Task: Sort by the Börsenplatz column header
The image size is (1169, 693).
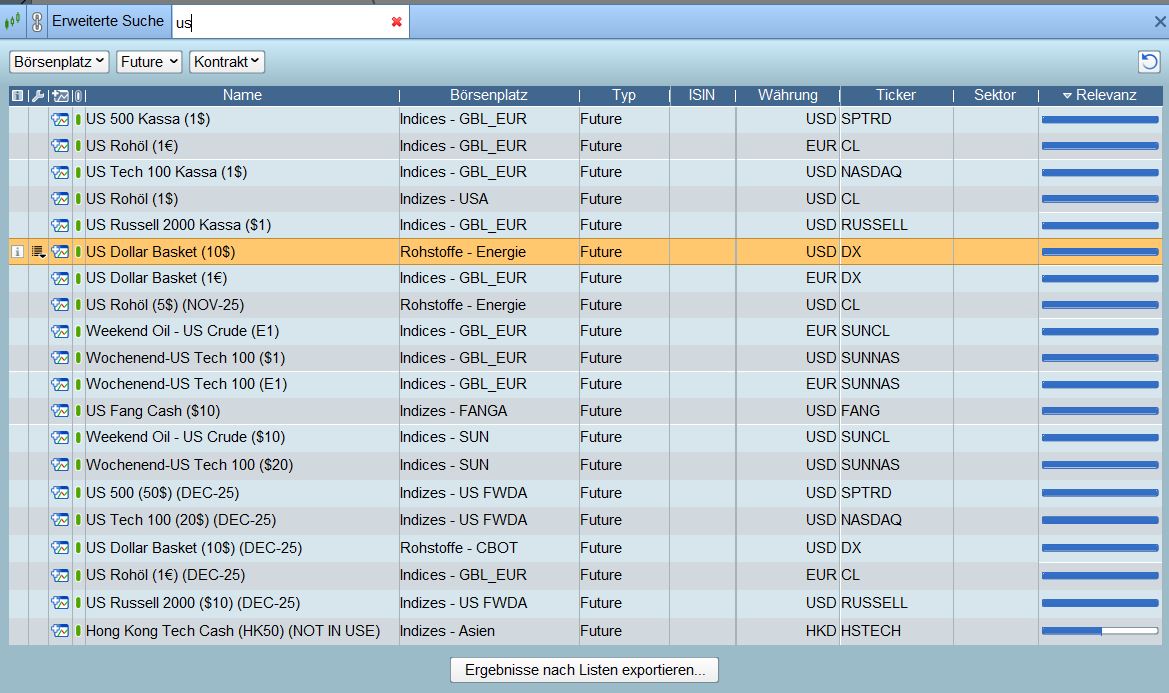Action: [x=489, y=95]
